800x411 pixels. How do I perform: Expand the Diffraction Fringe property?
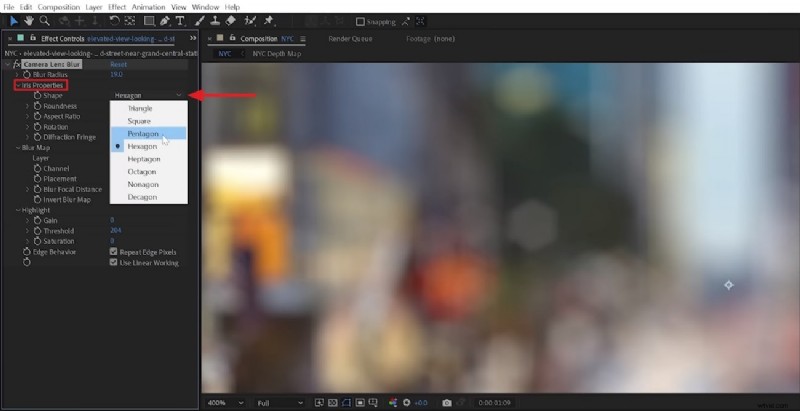coord(28,137)
